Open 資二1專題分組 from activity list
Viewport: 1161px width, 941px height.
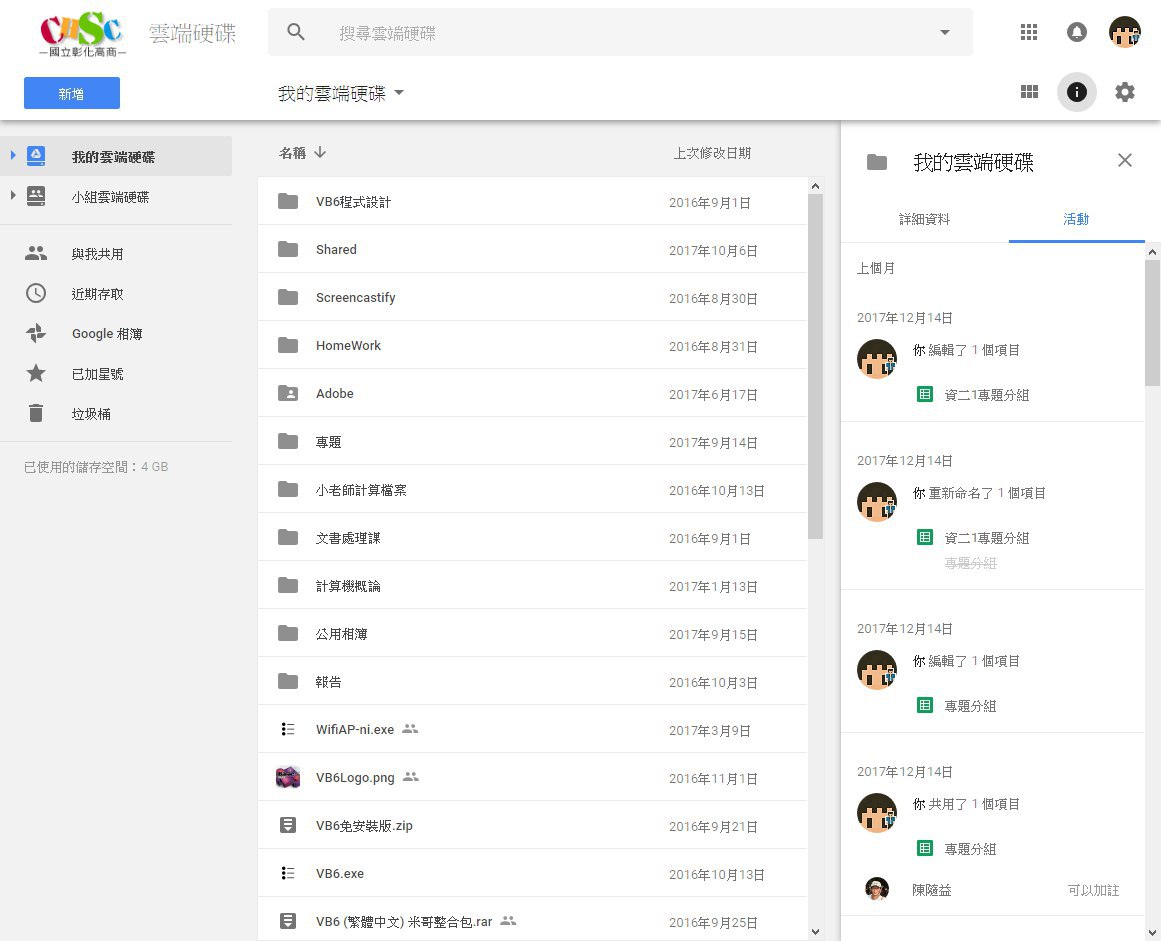coord(986,395)
